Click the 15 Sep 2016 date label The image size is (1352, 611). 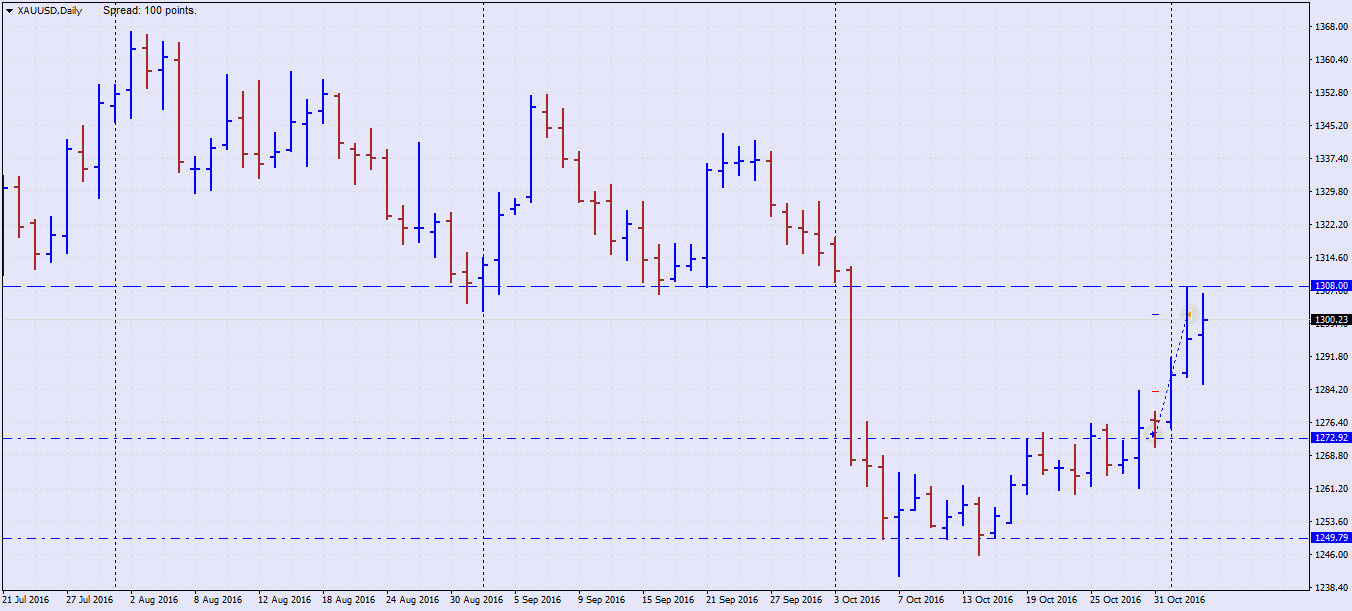667,600
